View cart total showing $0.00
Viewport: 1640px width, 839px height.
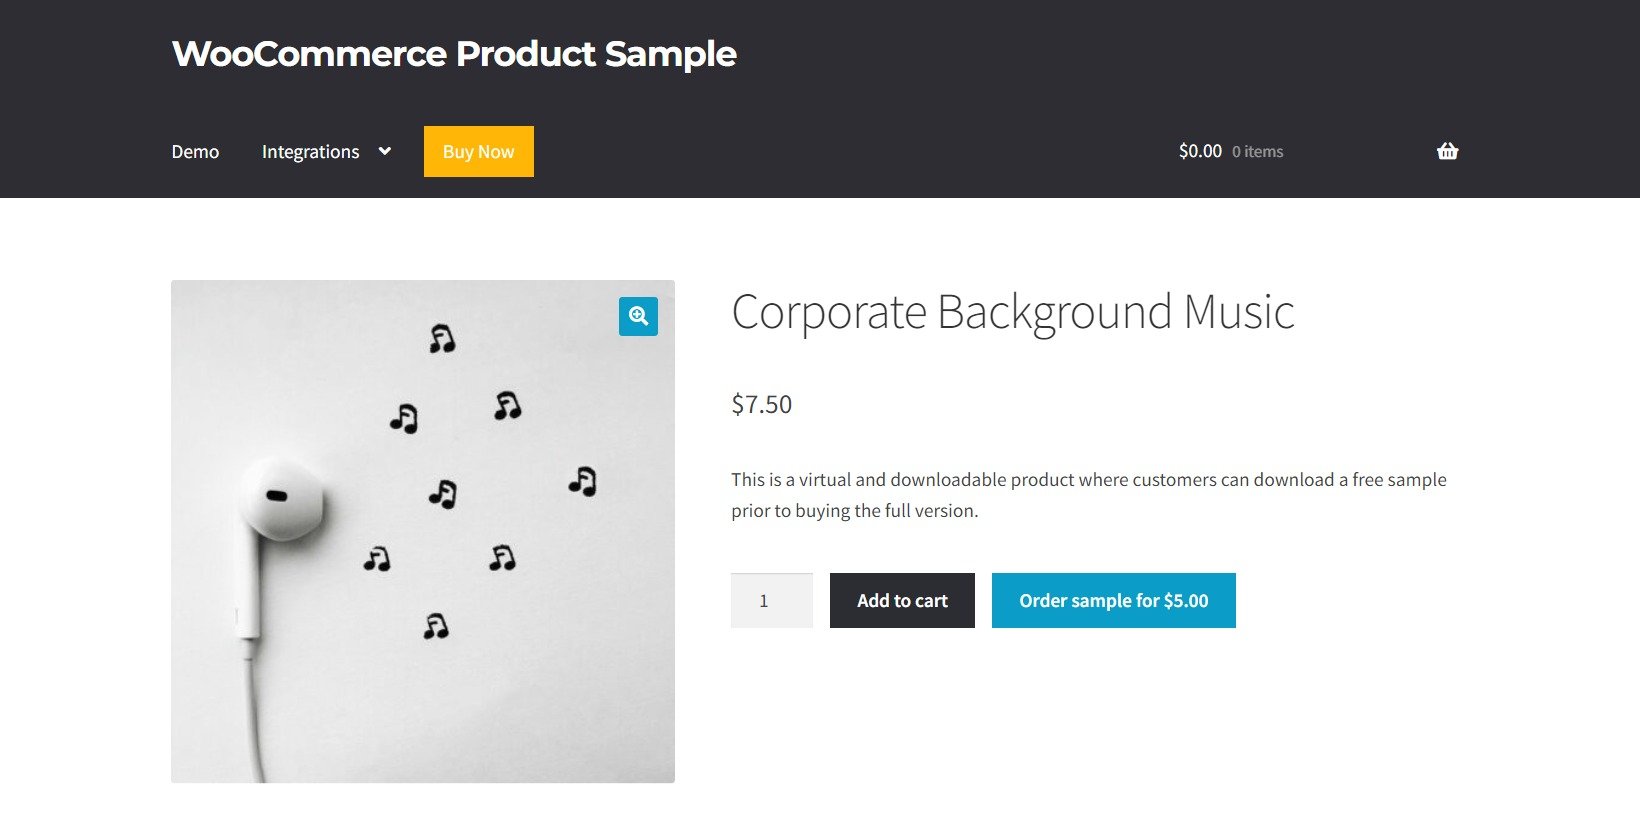click(1199, 150)
